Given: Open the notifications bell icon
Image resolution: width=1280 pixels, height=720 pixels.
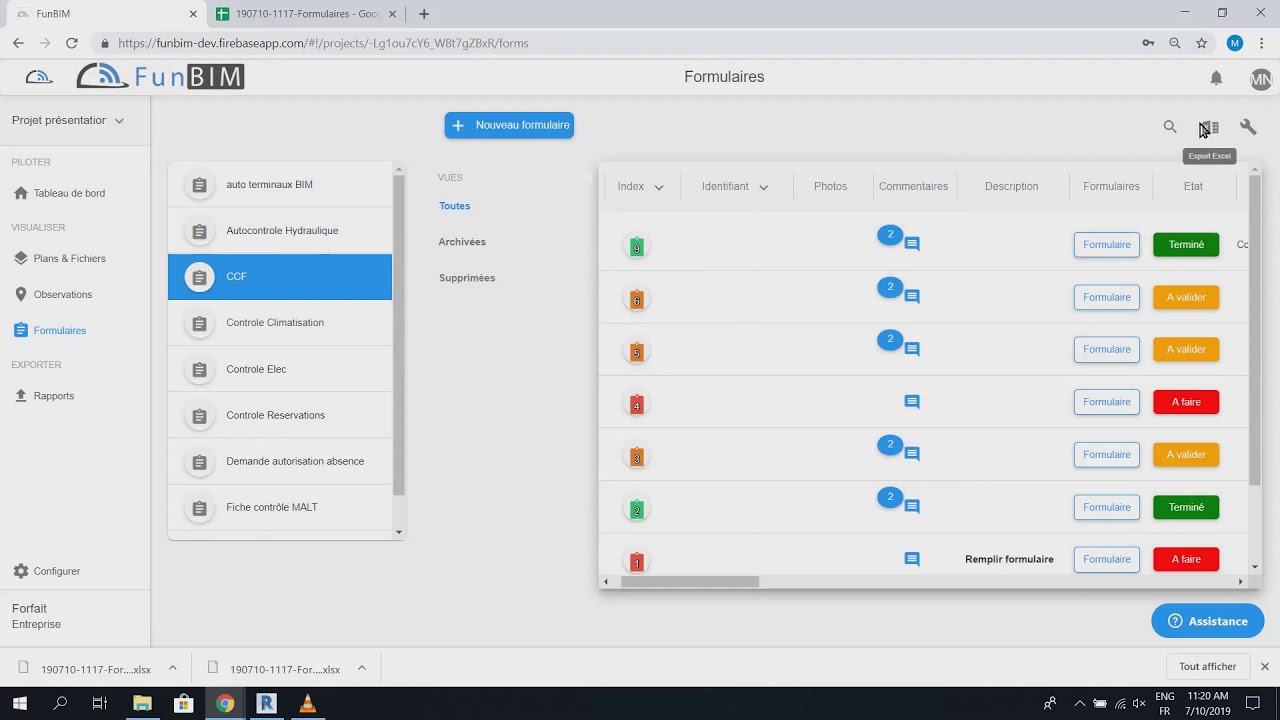Looking at the screenshot, I should (x=1216, y=78).
